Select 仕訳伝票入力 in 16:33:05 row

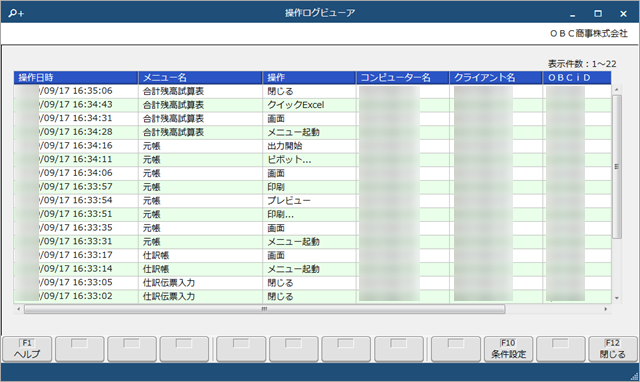[200, 282]
